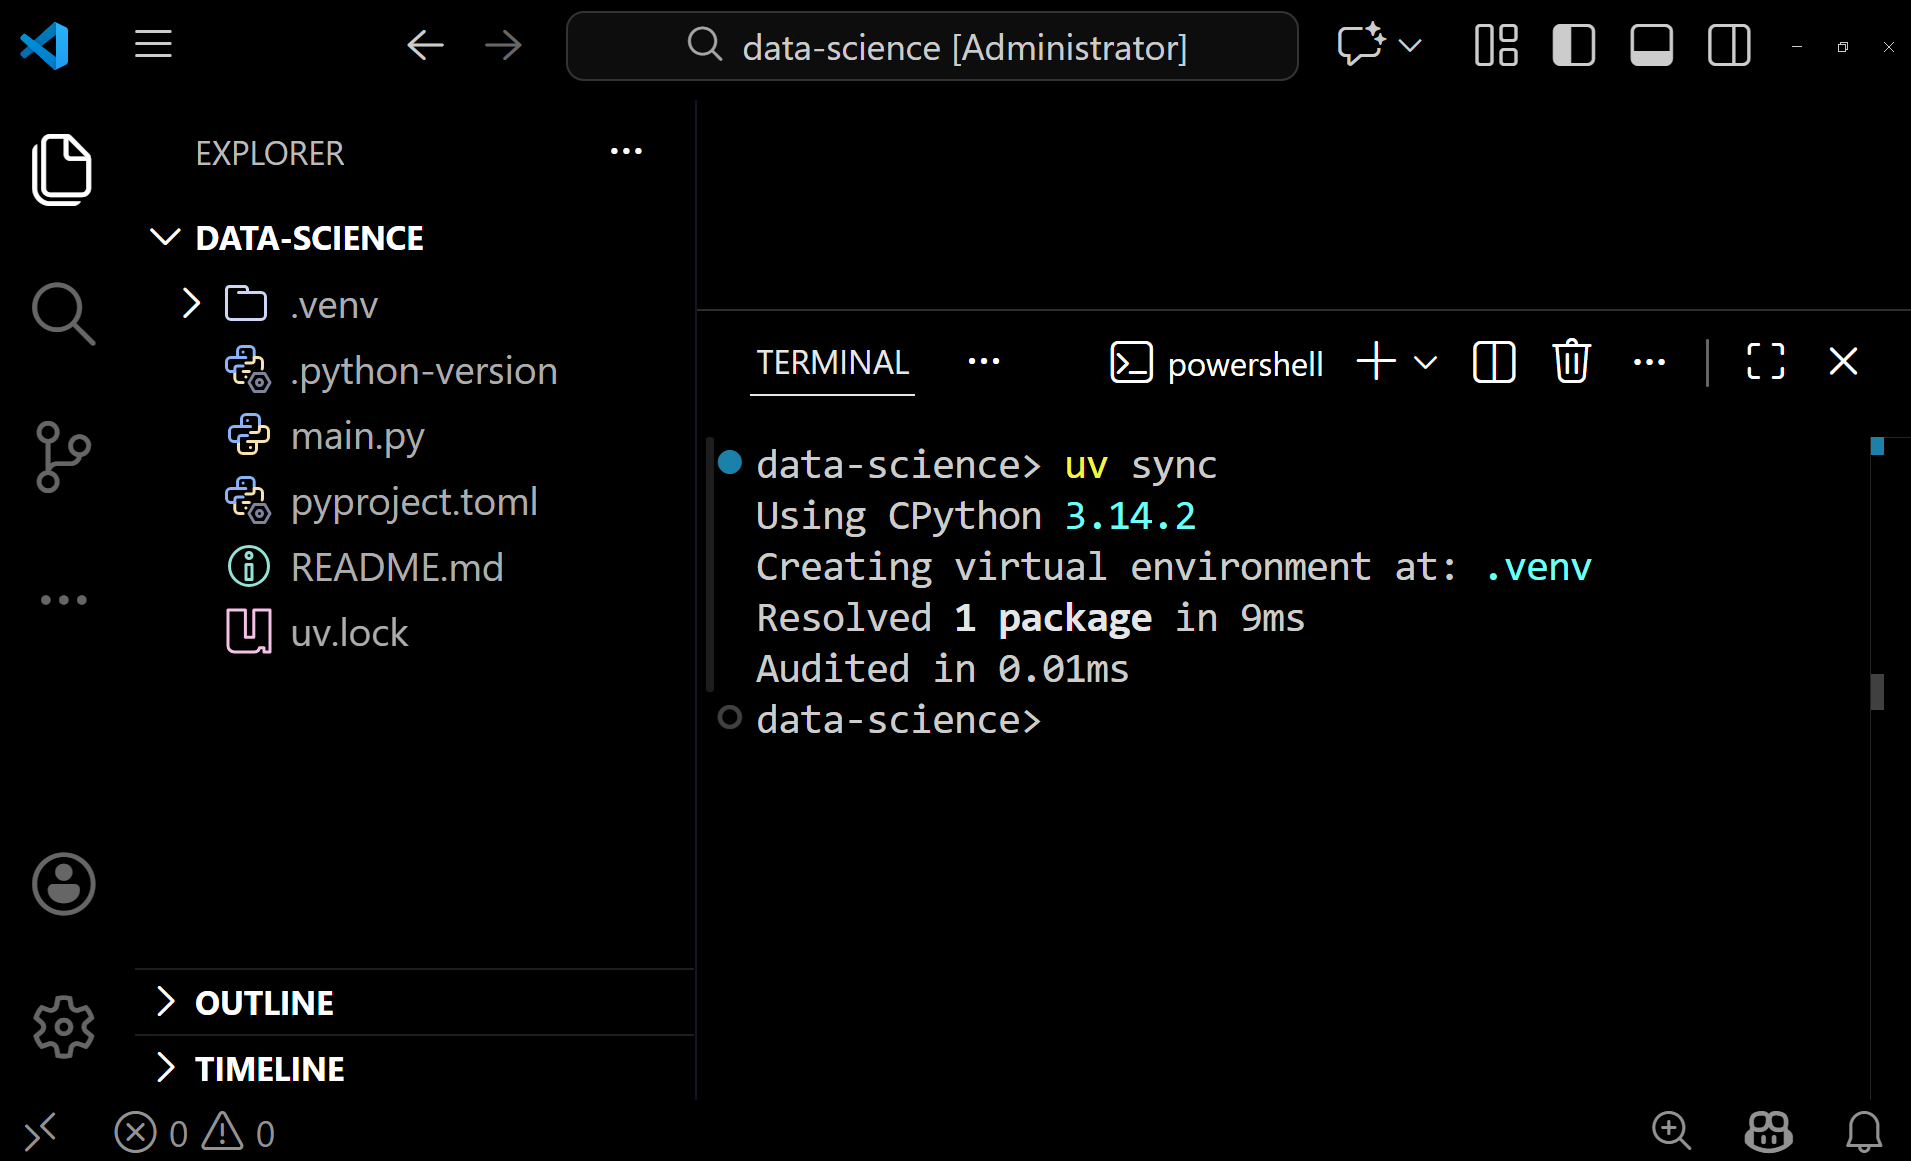1911x1161 pixels.
Task: Open notifications bell in status bar
Action: click(1863, 1132)
